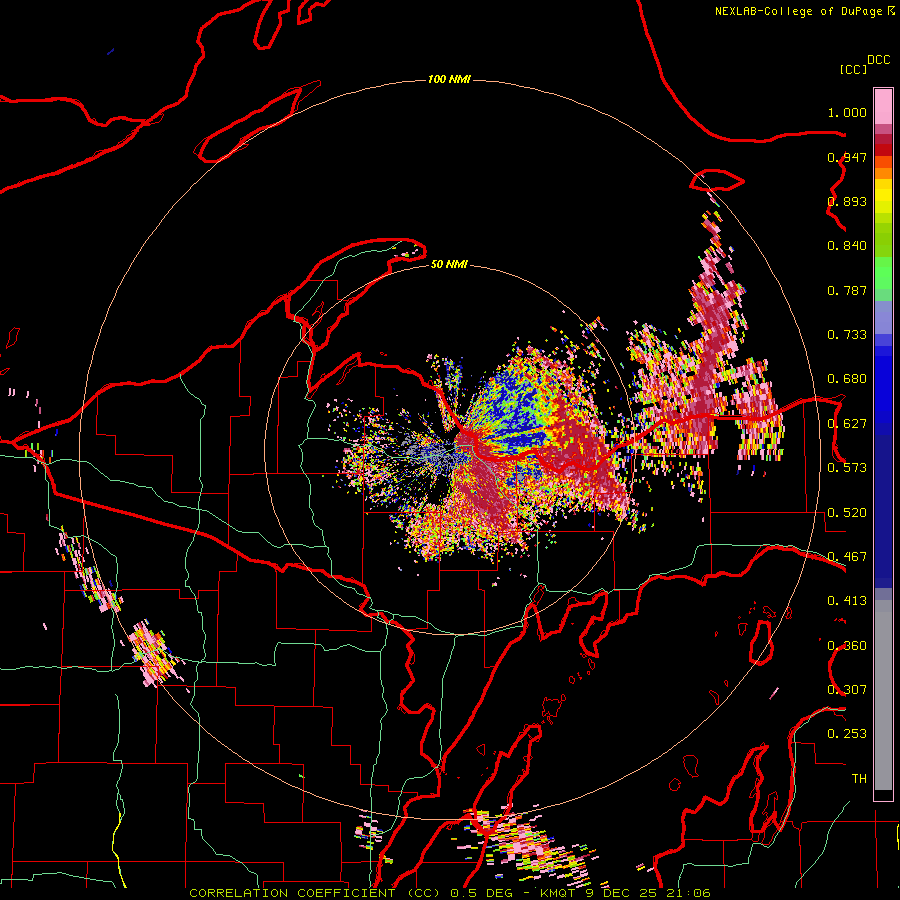Screen dimensions: 900x900
Task: Click the pink top segment of colorbar
Action: click(x=883, y=107)
